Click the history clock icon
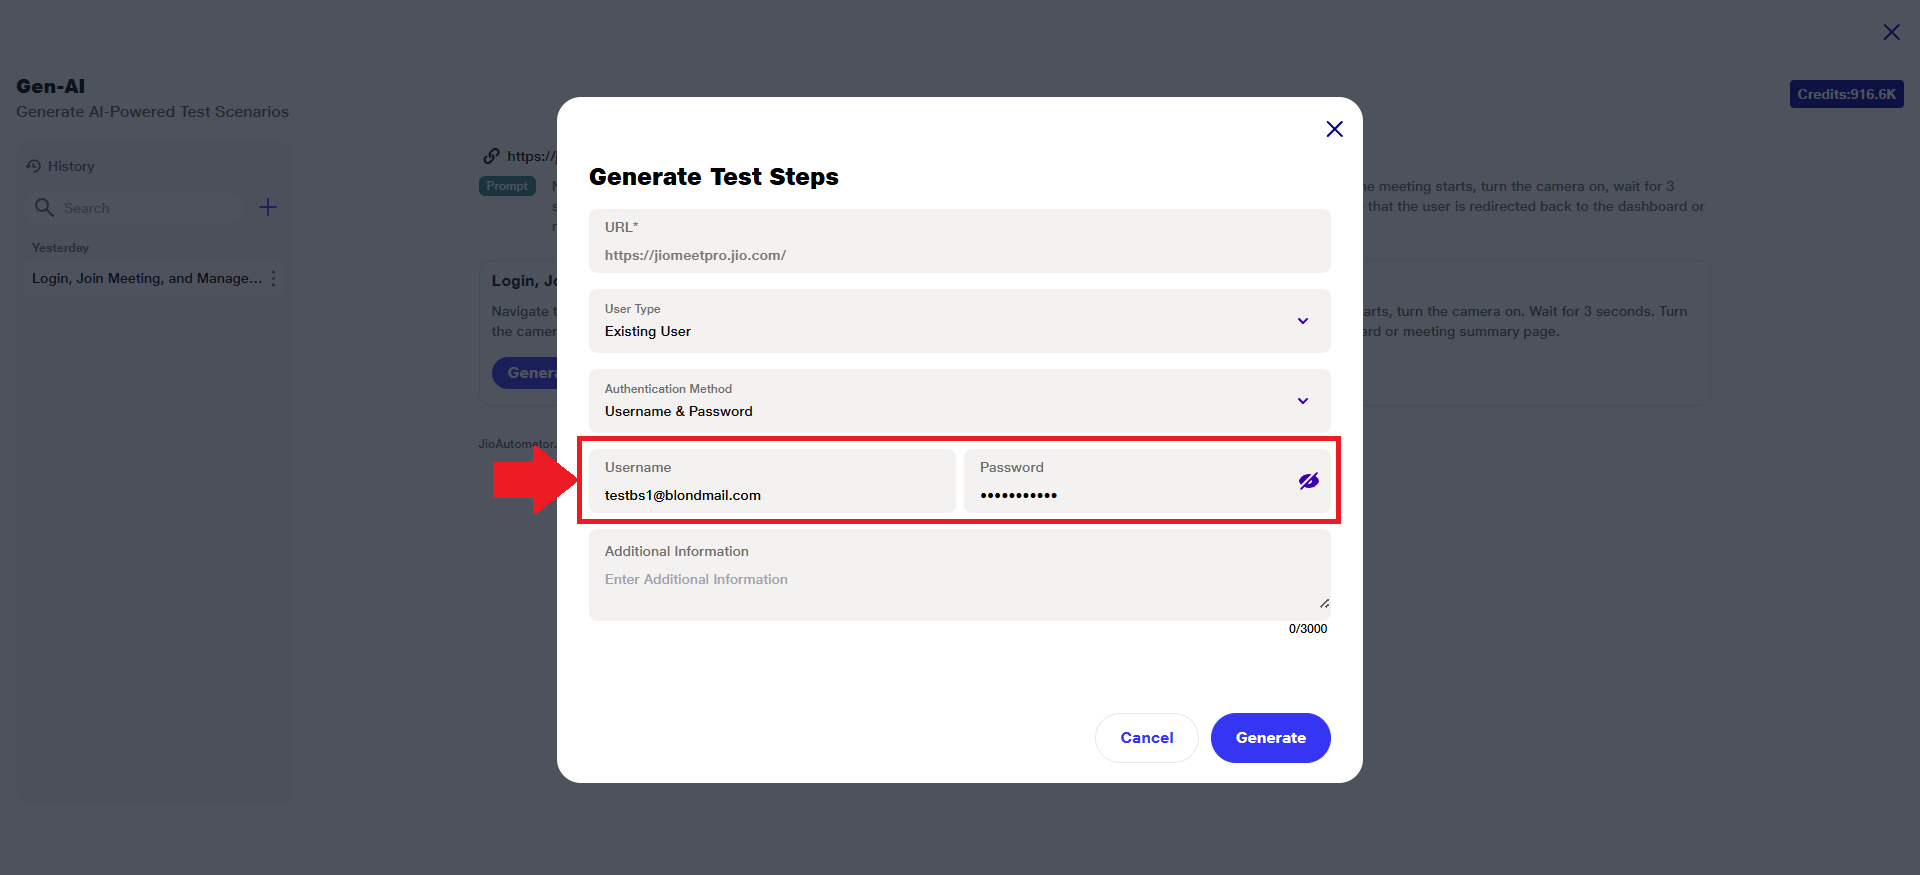 34,166
